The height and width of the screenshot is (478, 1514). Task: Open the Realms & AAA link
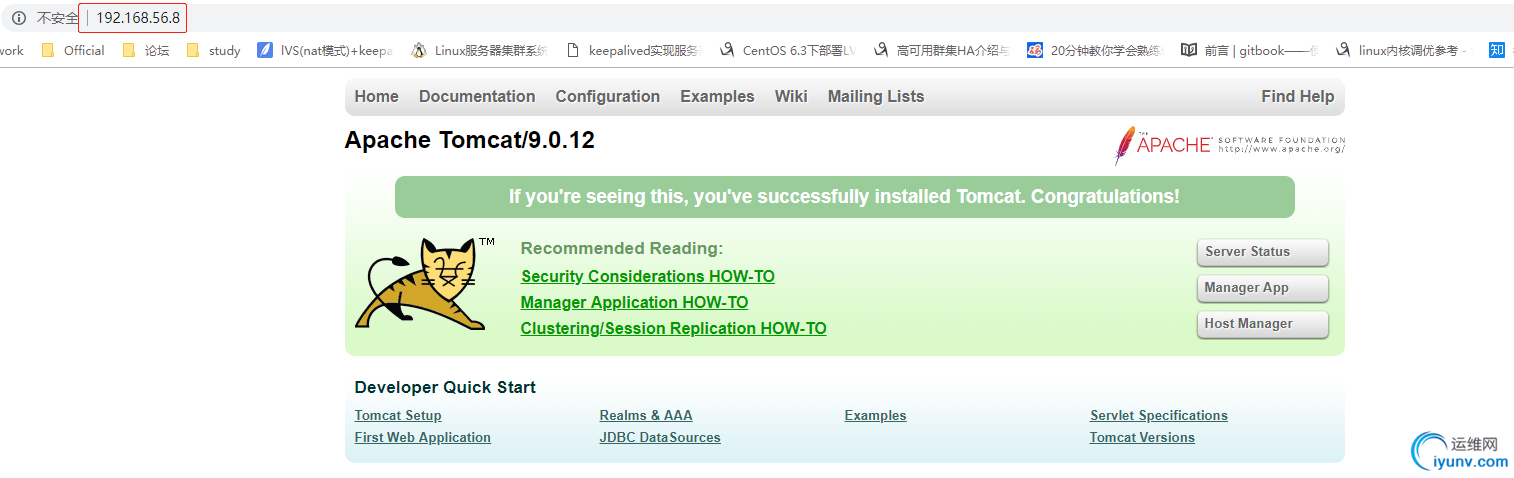(646, 416)
